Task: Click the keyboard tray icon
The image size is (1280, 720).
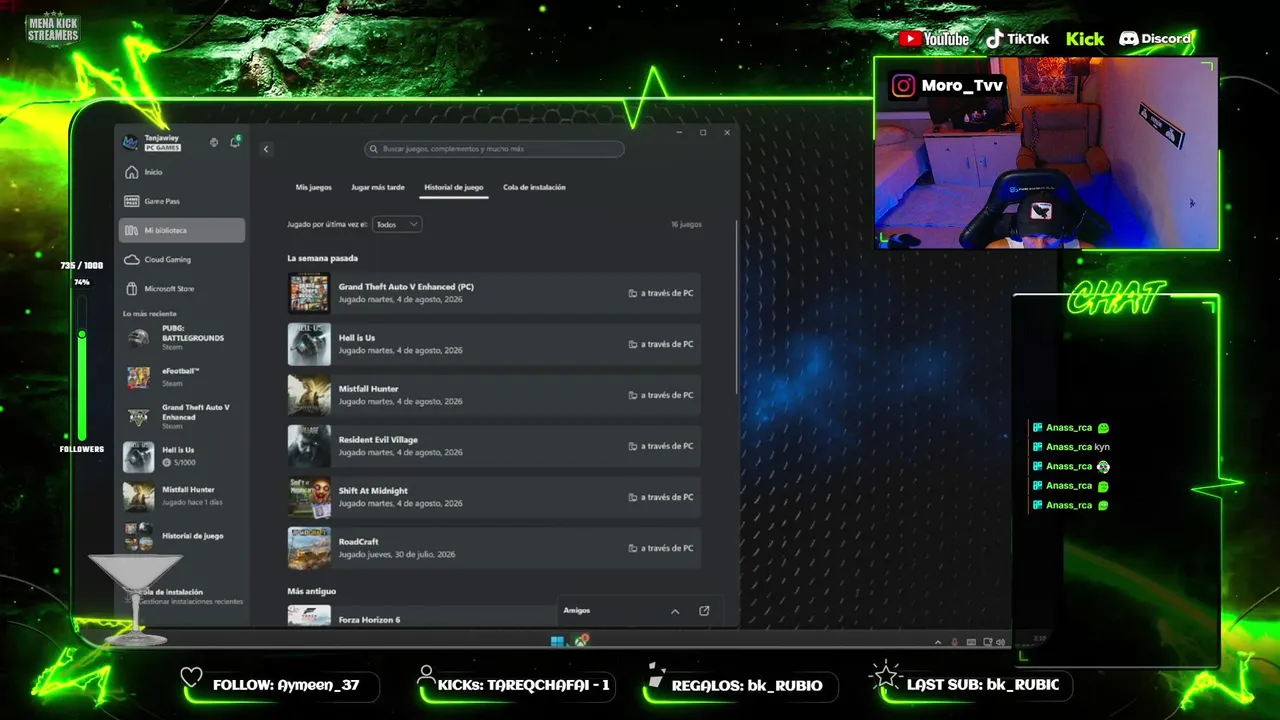Action: coord(970,642)
